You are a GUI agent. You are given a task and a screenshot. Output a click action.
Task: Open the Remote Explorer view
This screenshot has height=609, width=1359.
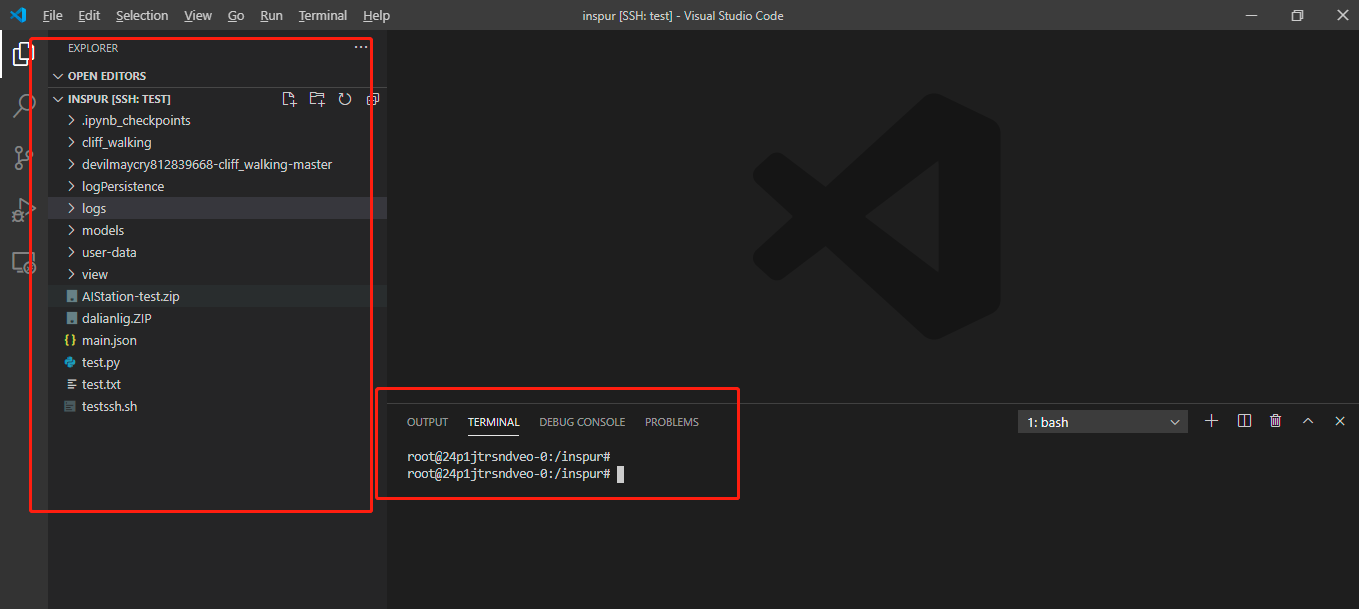[24, 263]
